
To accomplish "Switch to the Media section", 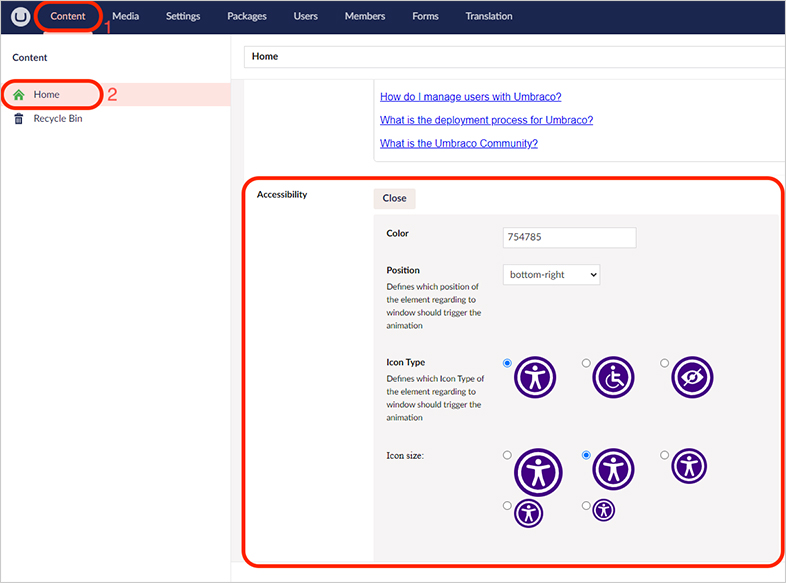I will (x=125, y=17).
